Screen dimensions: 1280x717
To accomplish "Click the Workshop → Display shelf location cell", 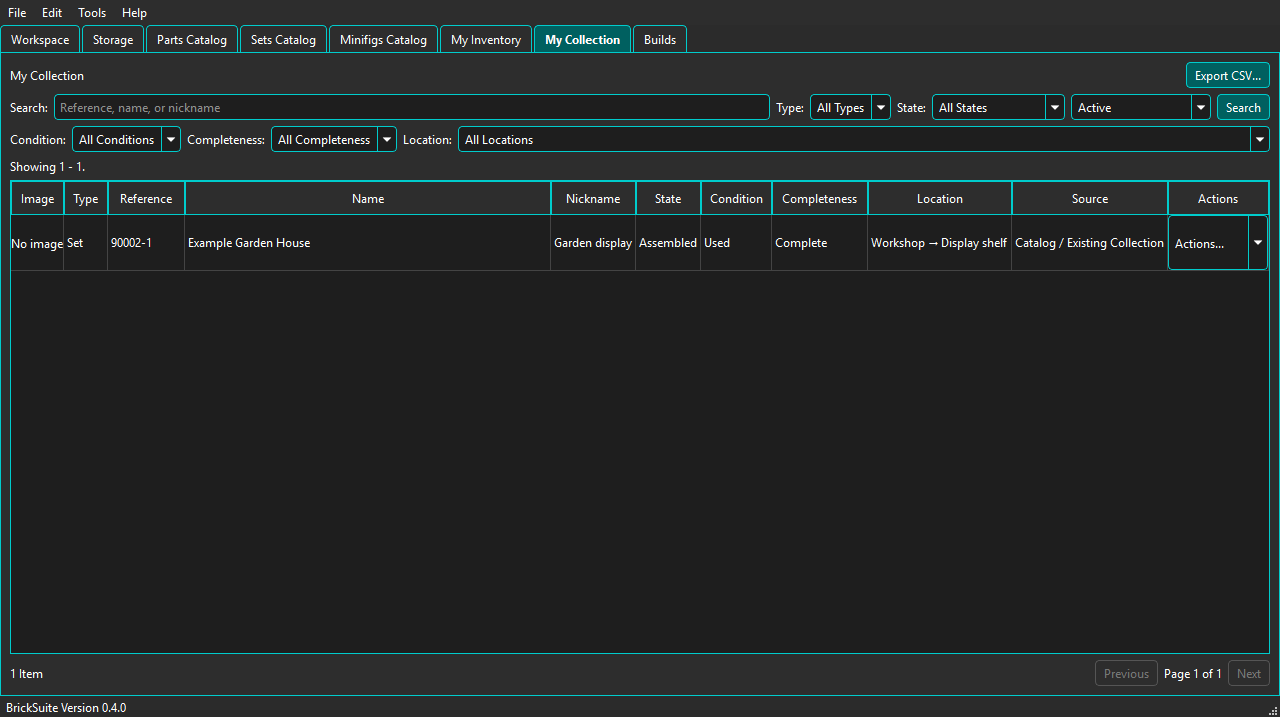I will [940, 243].
